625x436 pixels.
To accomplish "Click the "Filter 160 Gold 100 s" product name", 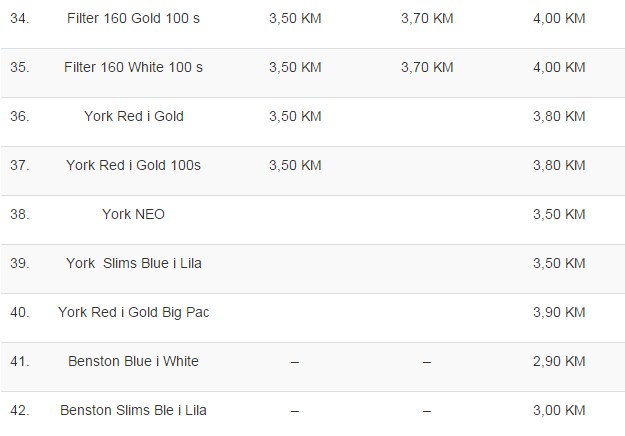I will (x=134, y=18).
